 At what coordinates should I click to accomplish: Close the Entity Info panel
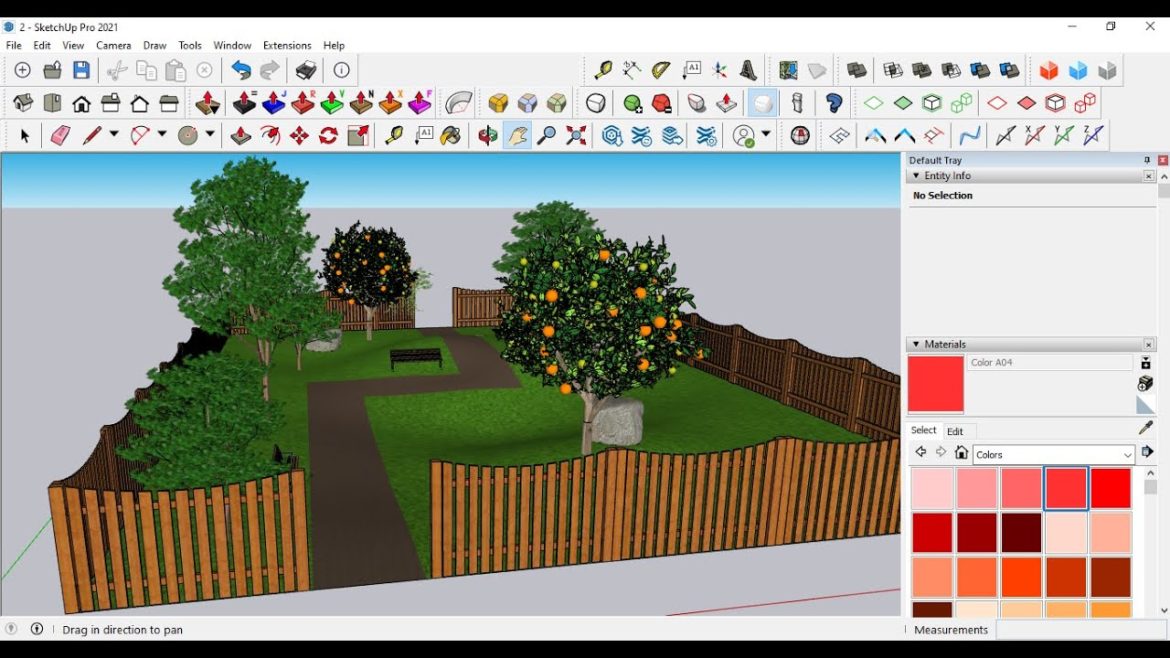(1149, 176)
